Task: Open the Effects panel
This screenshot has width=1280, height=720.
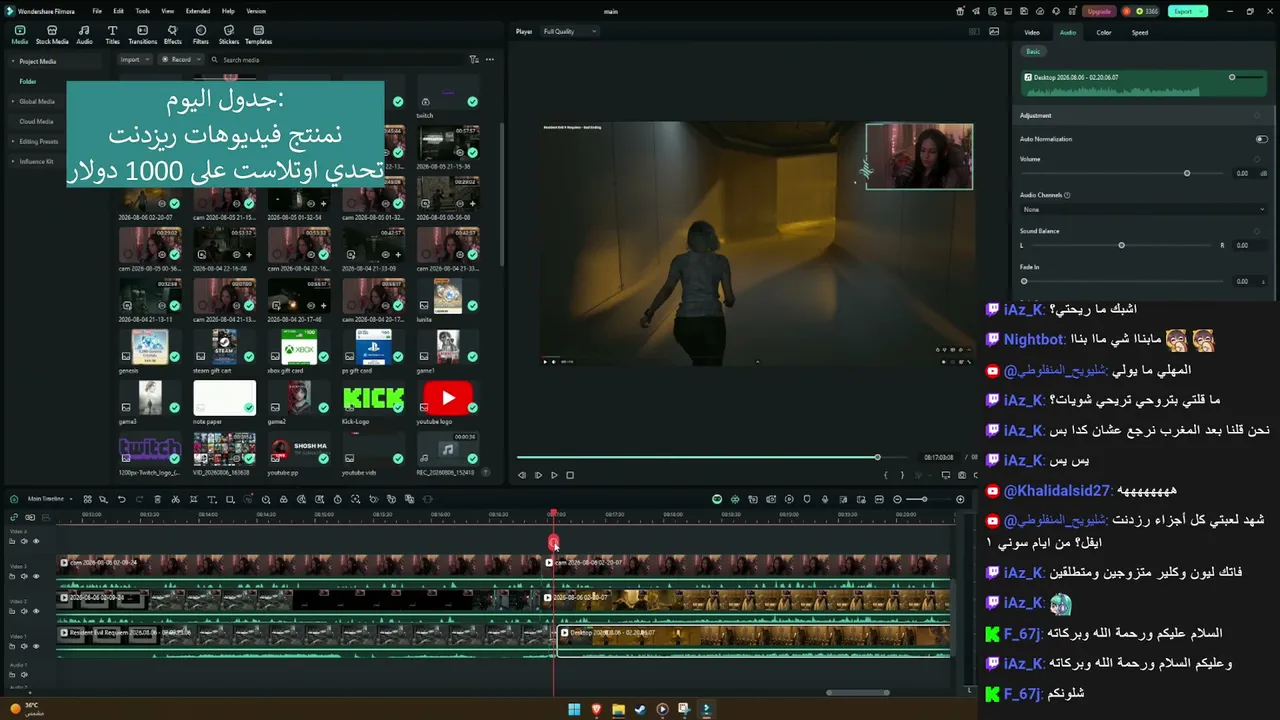Action: (173, 35)
